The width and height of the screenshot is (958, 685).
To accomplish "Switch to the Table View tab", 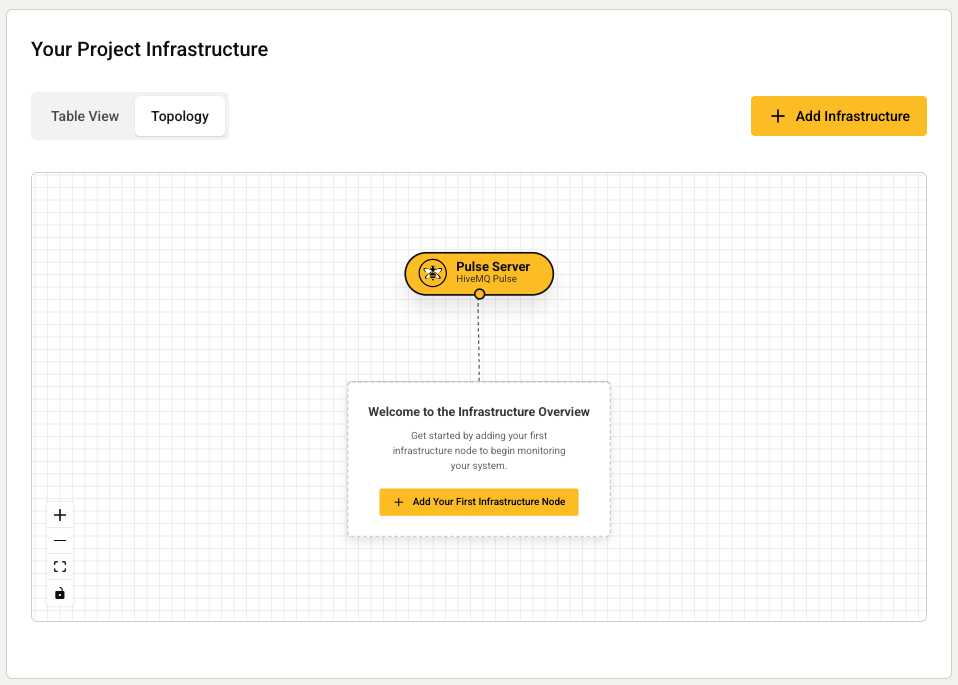I will 85,116.
